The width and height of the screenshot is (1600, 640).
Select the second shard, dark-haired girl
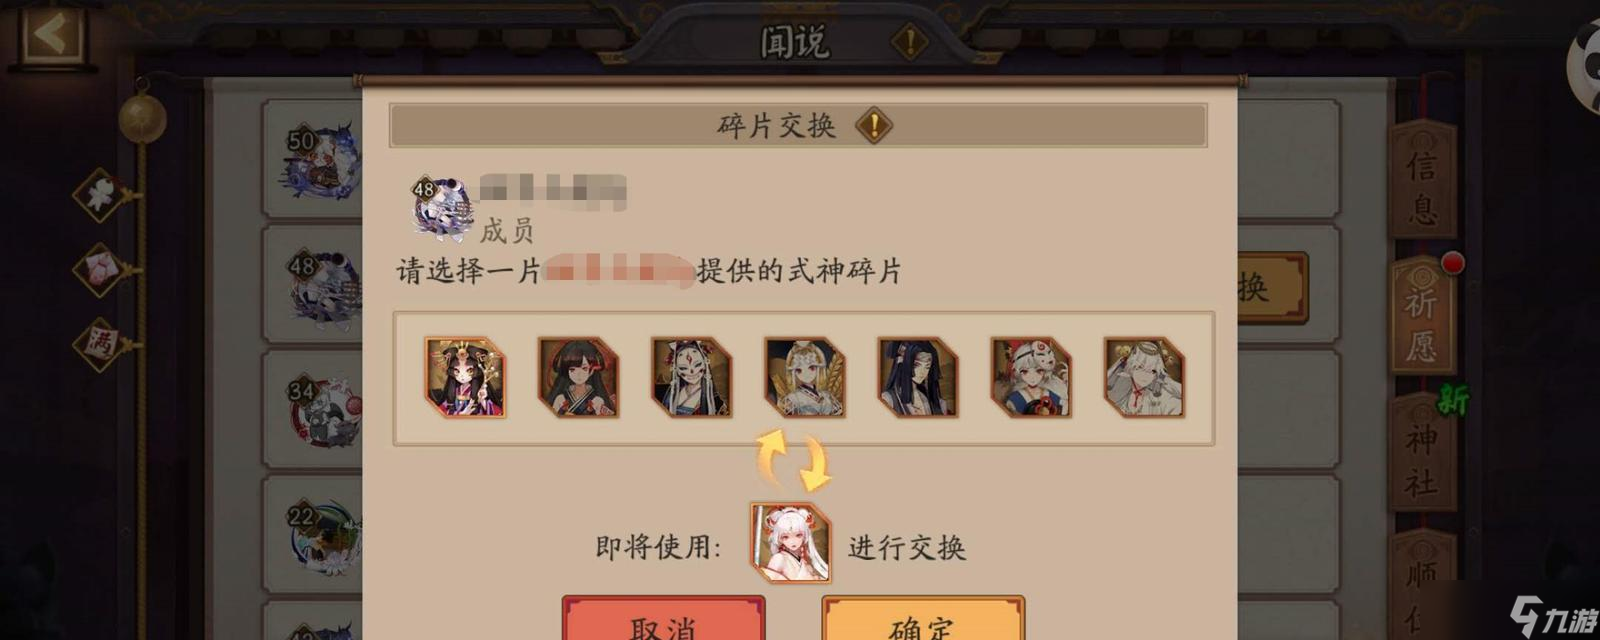coord(578,377)
